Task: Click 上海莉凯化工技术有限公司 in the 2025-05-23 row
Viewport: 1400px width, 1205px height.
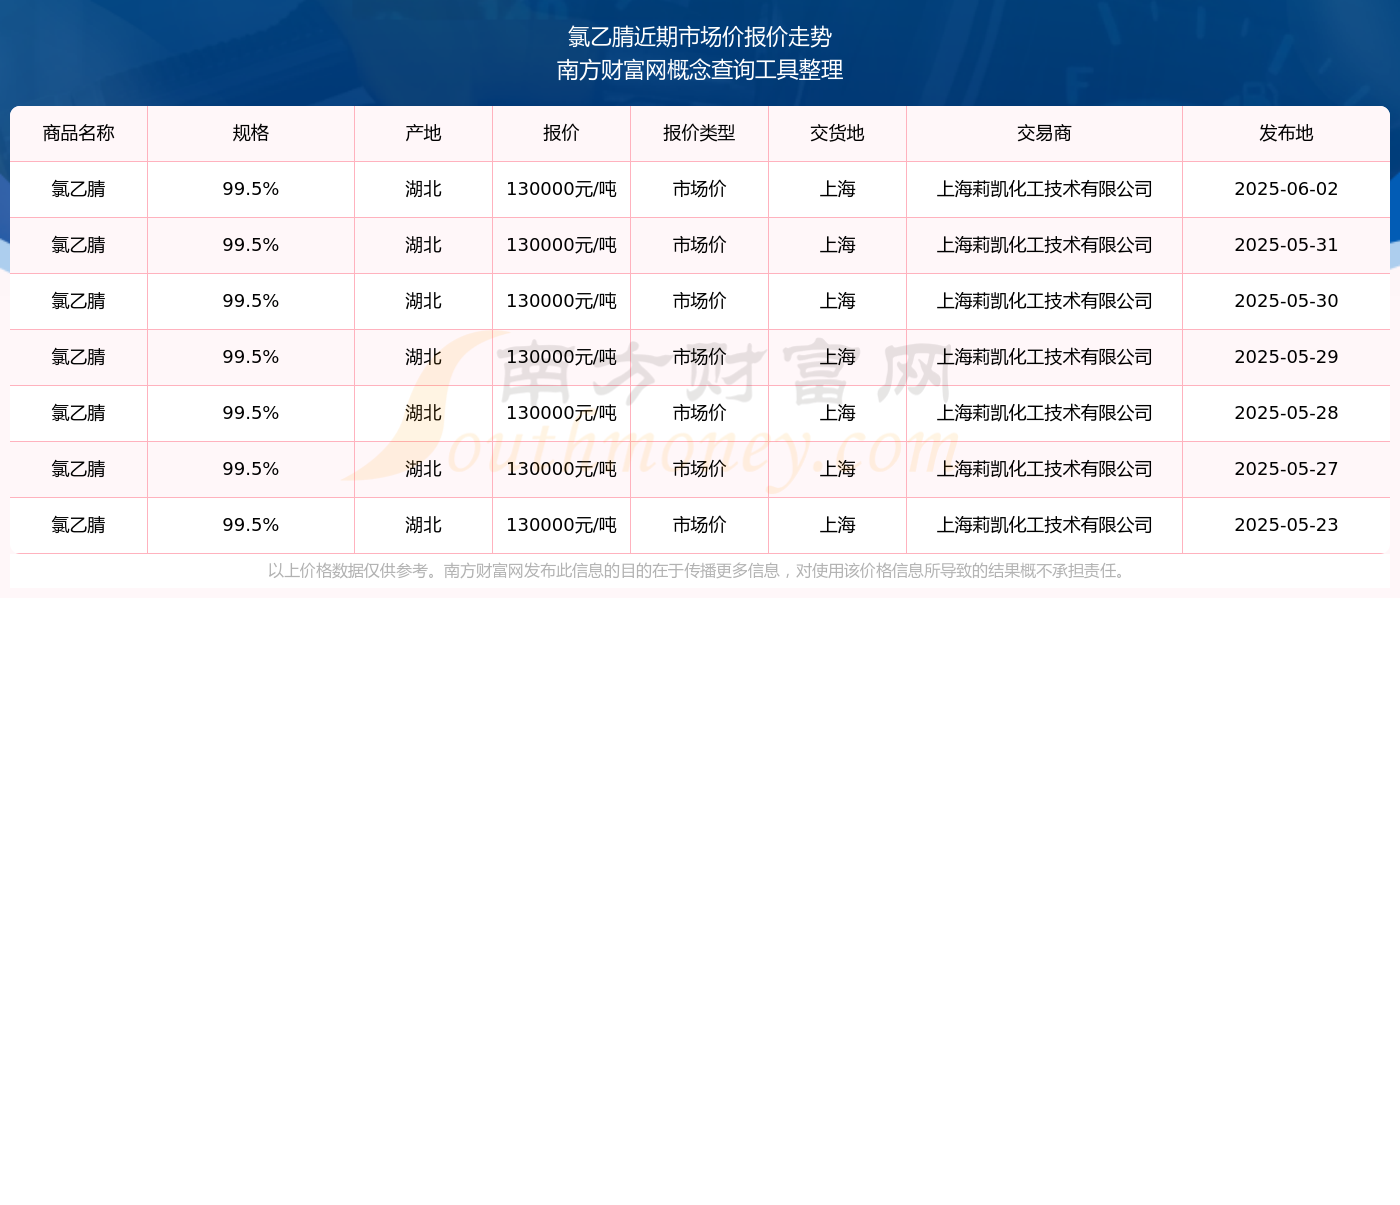Action: (x=1044, y=525)
